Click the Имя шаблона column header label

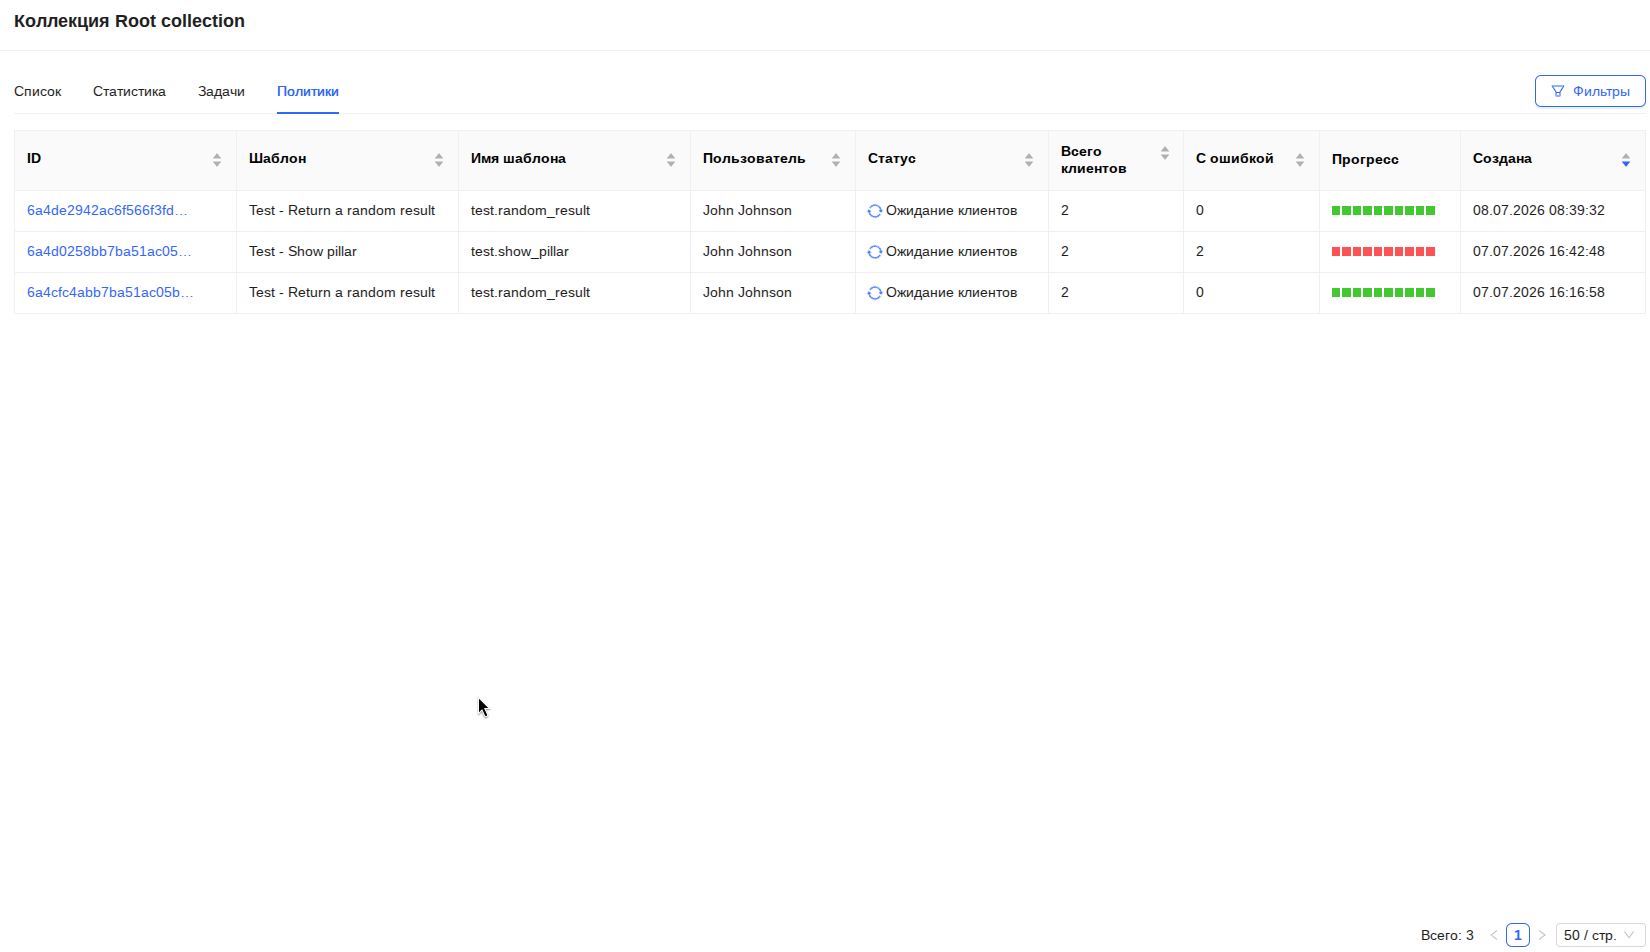point(518,158)
